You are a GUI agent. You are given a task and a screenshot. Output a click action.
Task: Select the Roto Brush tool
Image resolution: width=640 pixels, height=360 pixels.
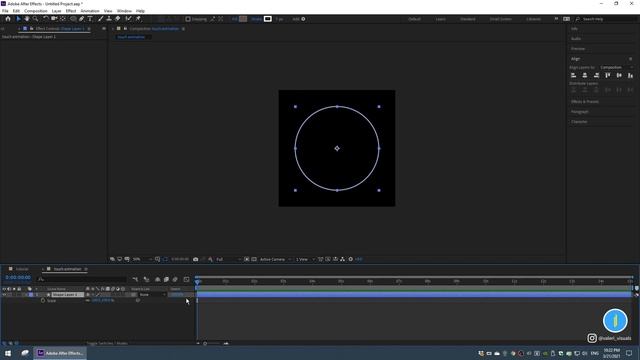click(129, 19)
